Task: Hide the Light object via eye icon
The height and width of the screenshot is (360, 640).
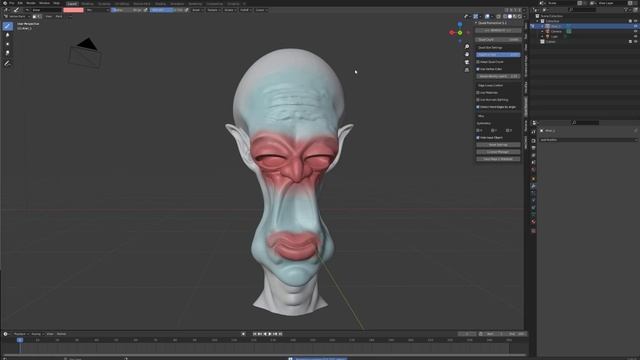Action: tap(636, 36)
